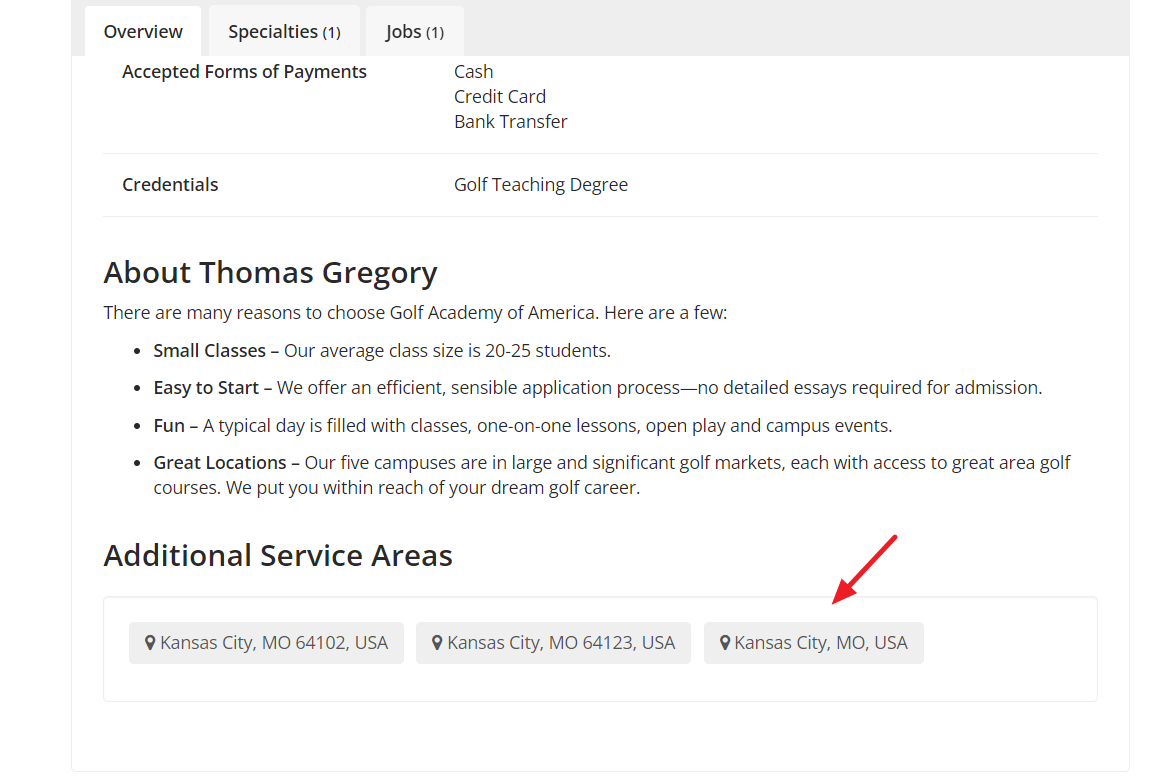Click the Easy to Start bullet text

tap(598, 387)
